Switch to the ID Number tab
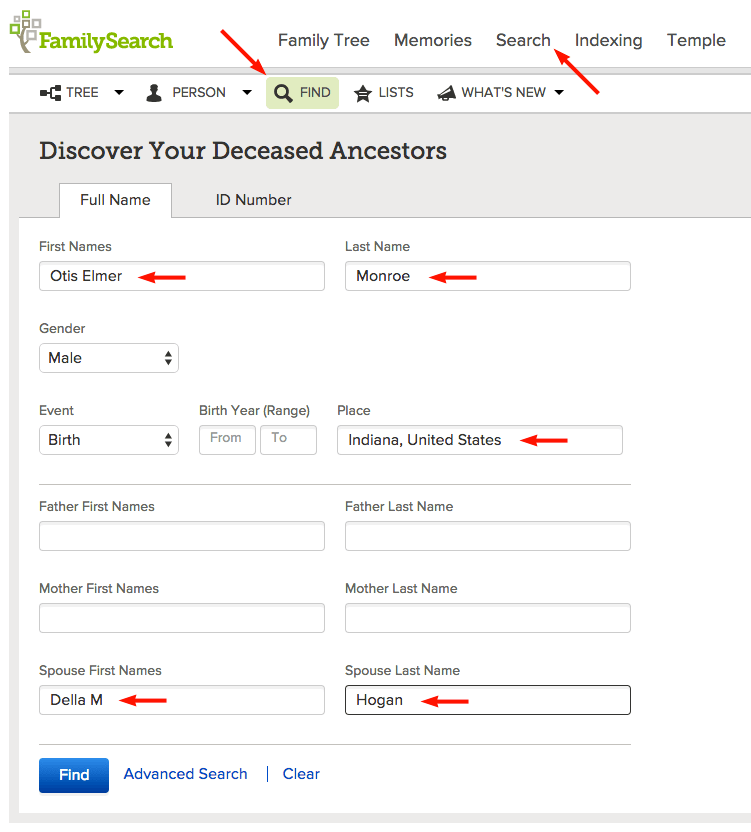This screenshot has height=832, width=751. pos(253,200)
